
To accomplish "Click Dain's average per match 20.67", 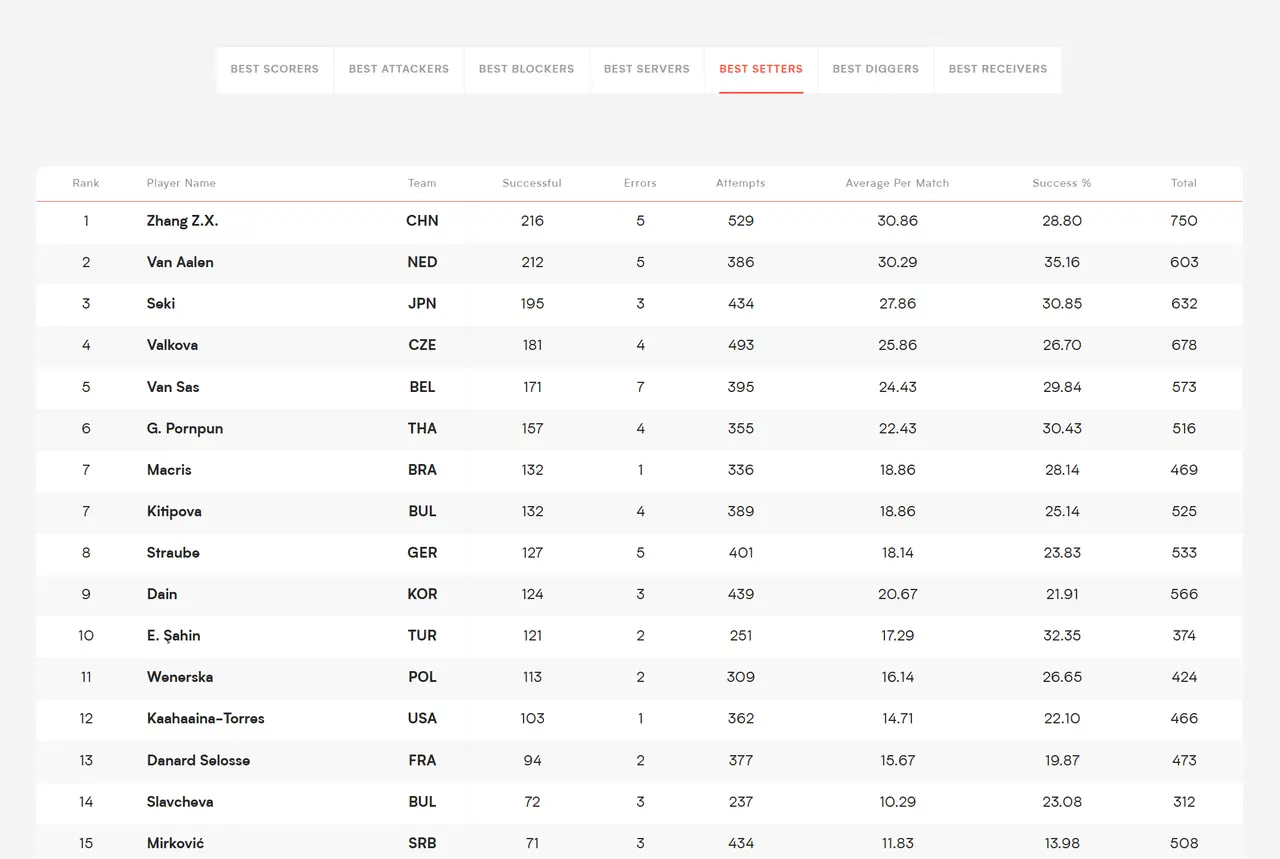I will 897,594.
